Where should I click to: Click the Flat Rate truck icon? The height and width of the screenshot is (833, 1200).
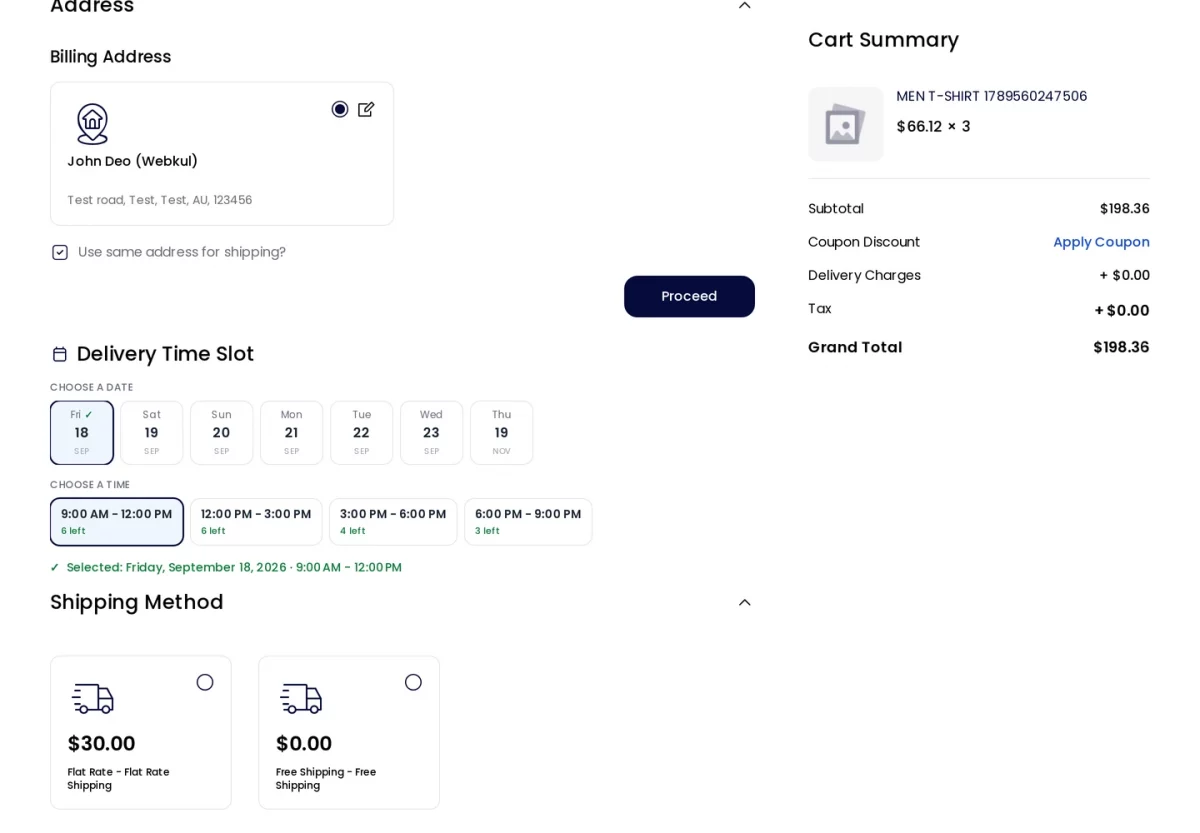point(93,698)
